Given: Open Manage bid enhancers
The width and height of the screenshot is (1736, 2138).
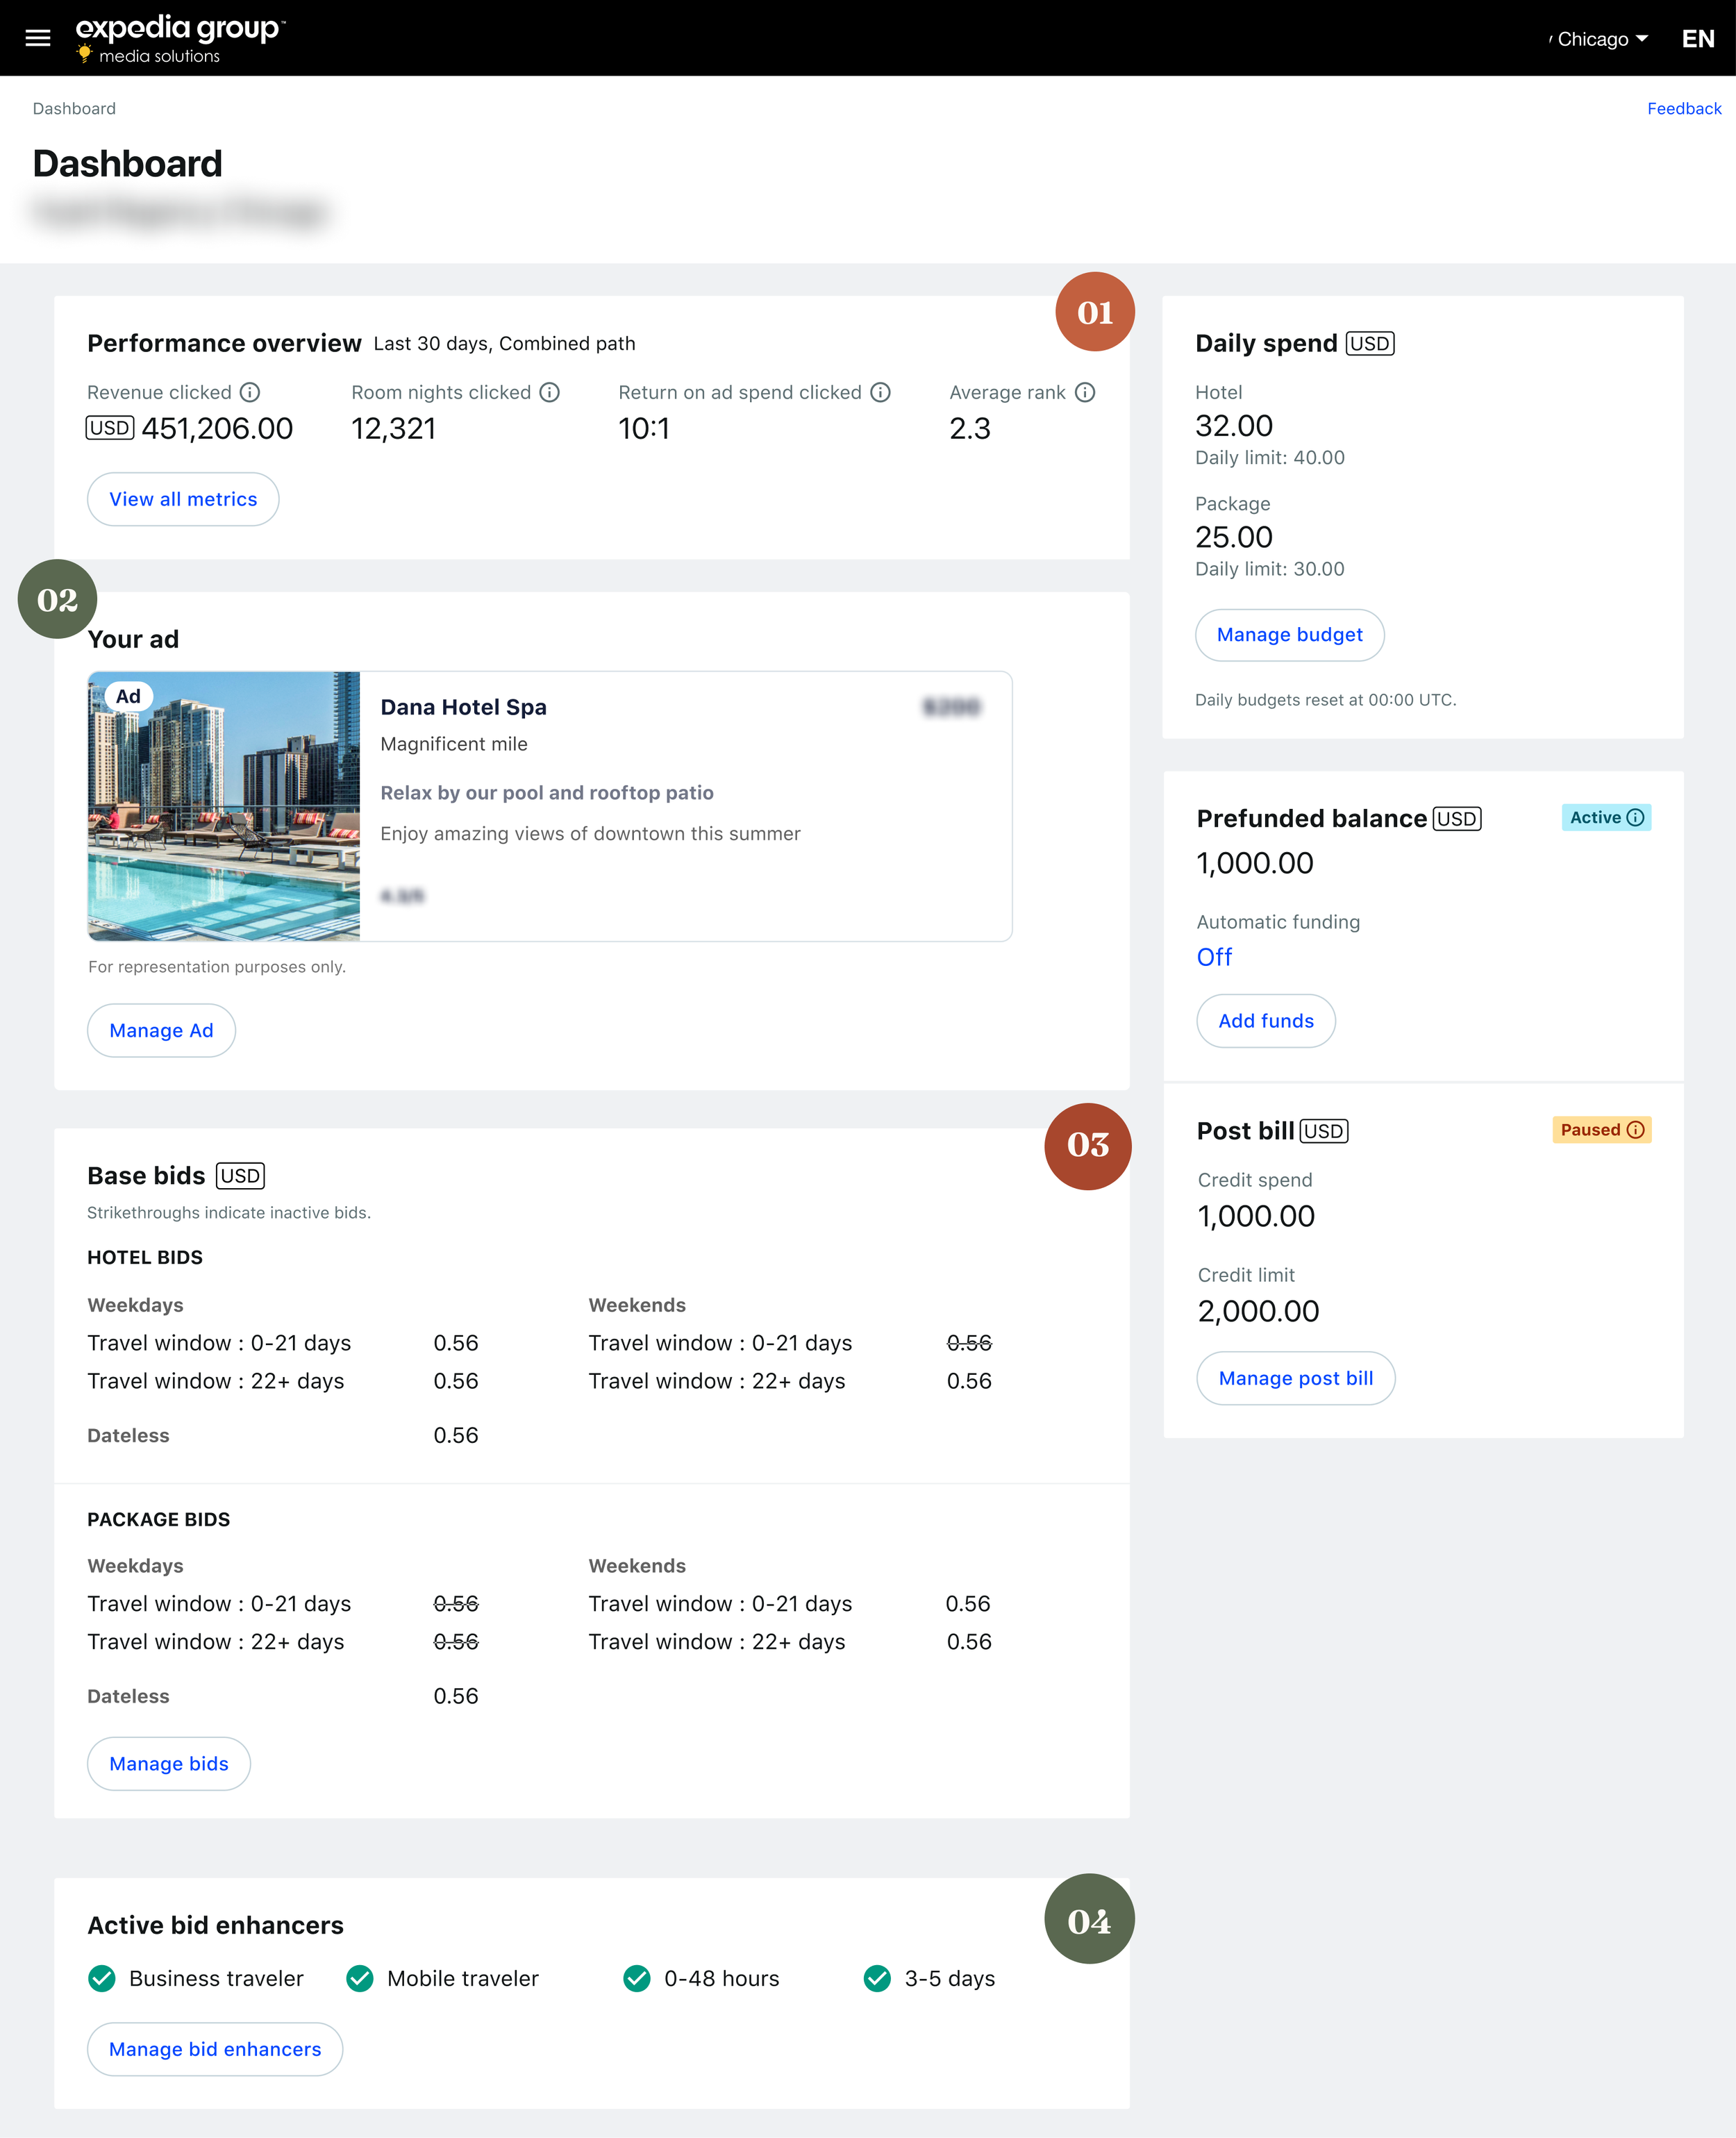Looking at the screenshot, I should [x=215, y=2049].
